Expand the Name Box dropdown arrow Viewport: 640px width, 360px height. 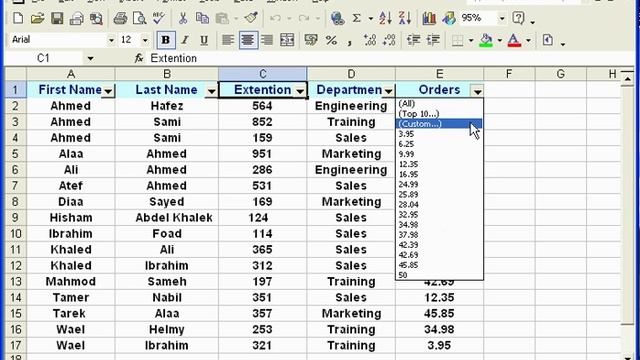(90, 58)
